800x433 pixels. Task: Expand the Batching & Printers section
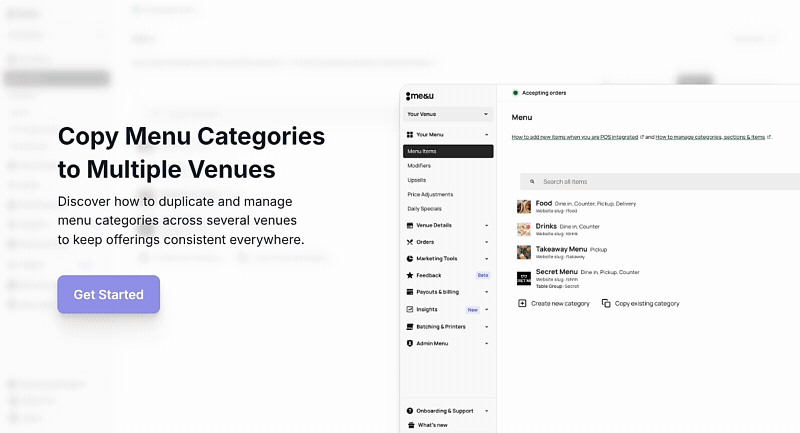pos(486,327)
